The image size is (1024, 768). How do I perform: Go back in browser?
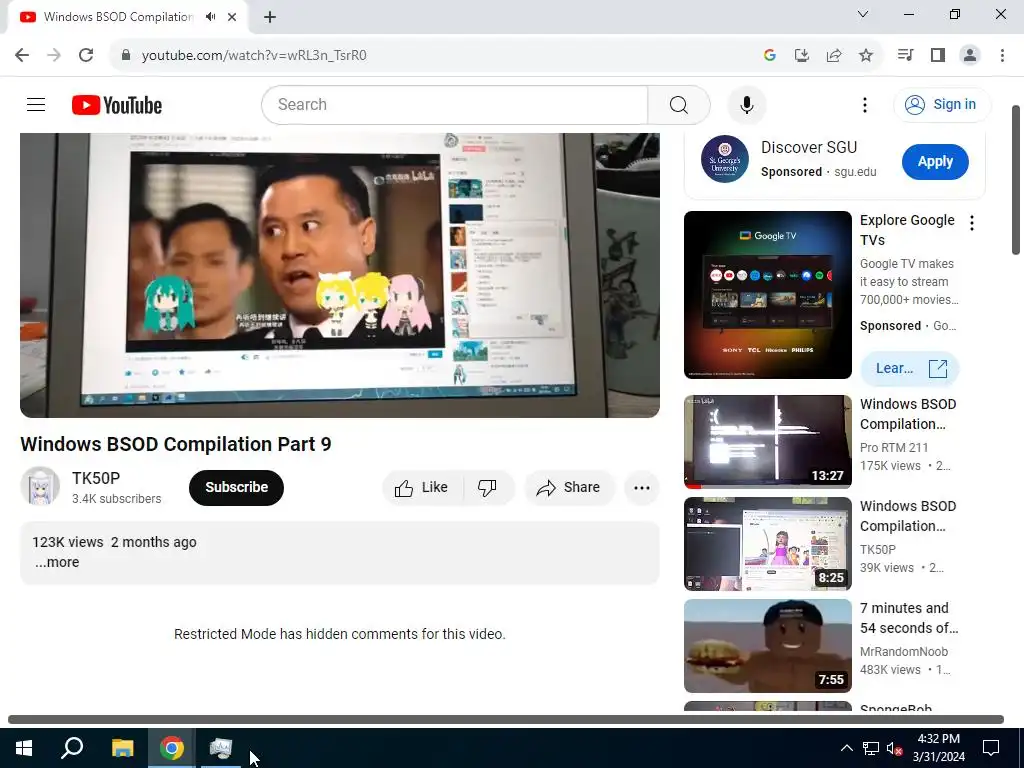click(x=22, y=55)
